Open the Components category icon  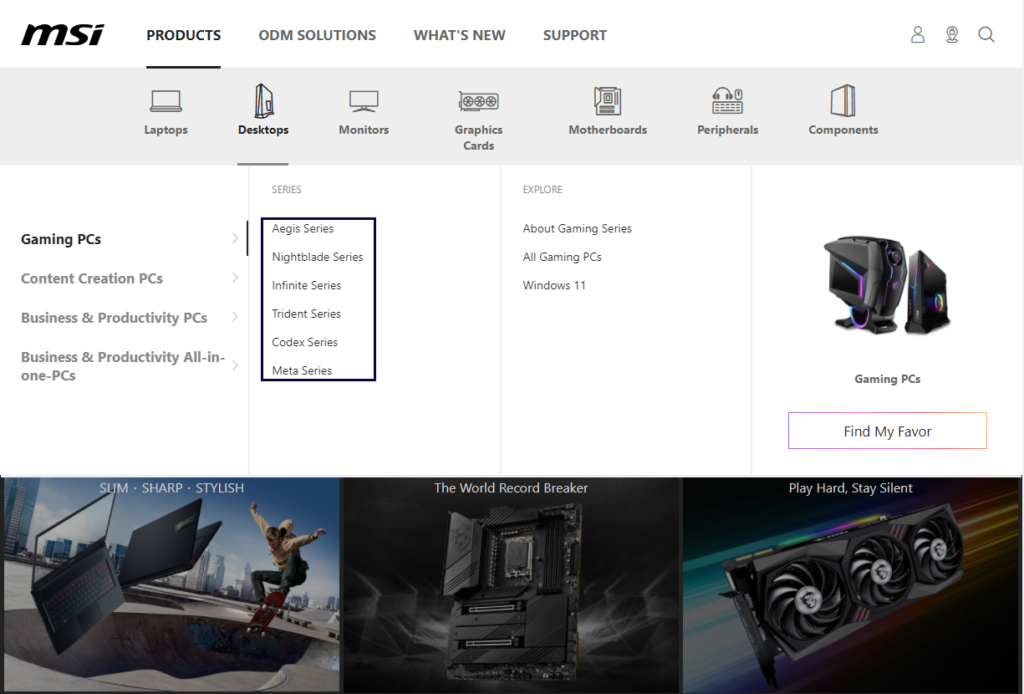pyautogui.click(x=843, y=101)
